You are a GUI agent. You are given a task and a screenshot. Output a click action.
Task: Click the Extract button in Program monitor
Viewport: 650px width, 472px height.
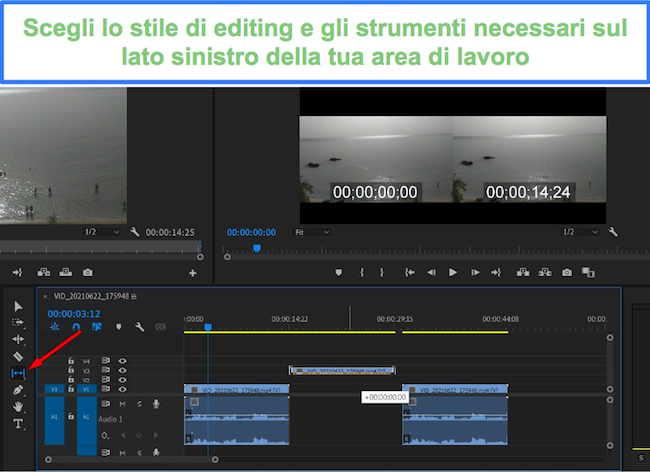pos(545,272)
